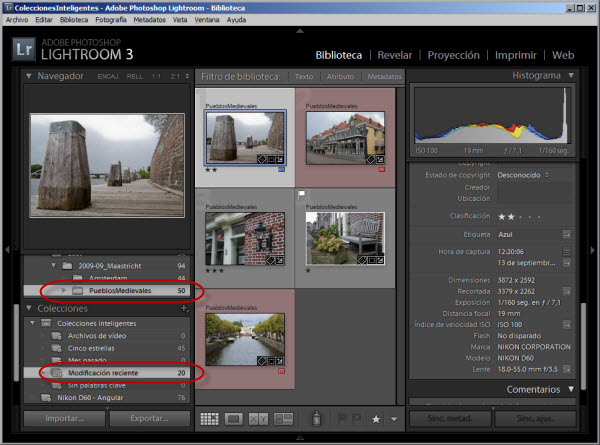Click Sinc. metad. button
This screenshot has width=600, height=445.
pyautogui.click(x=450, y=419)
